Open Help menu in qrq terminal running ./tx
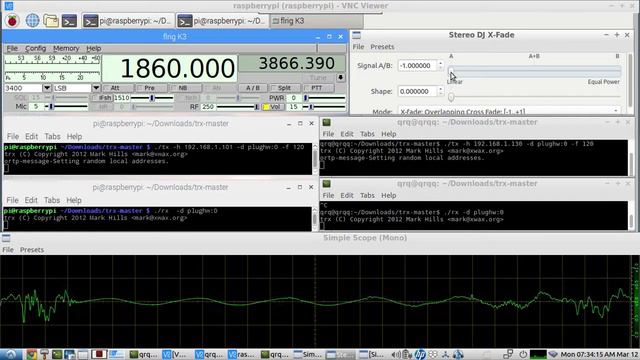Image resolution: width=640 pixels, height=360 pixels. 389,134
